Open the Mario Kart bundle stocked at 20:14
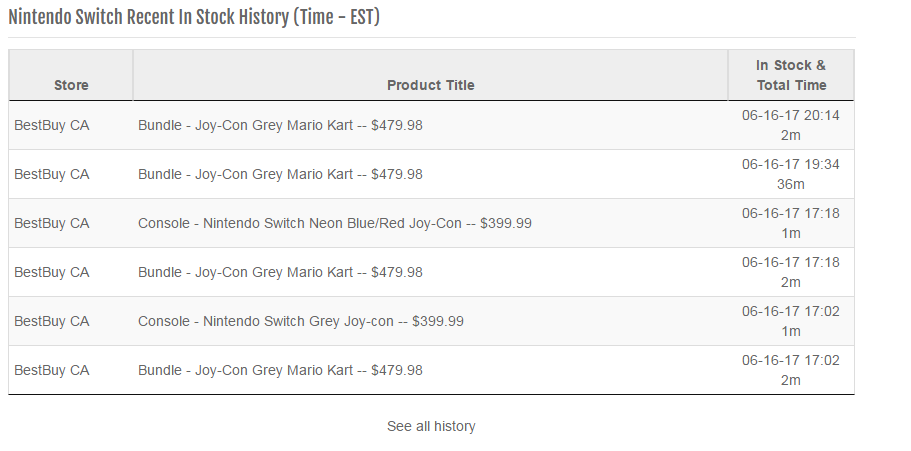The height and width of the screenshot is (451, 911). coord(280,126)
